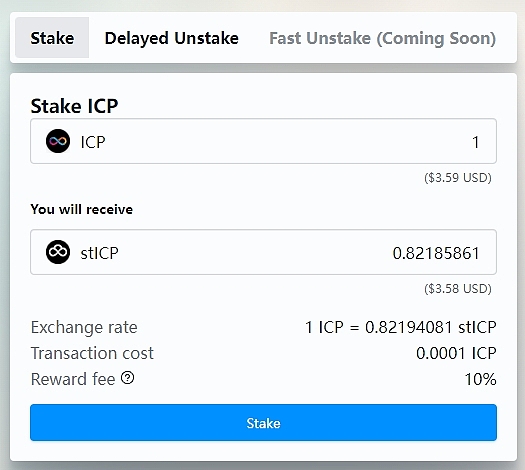Viewport: 525px width, 470px height.
Task: Select the ($3.58 USD) value text
Action: (458, 289)
